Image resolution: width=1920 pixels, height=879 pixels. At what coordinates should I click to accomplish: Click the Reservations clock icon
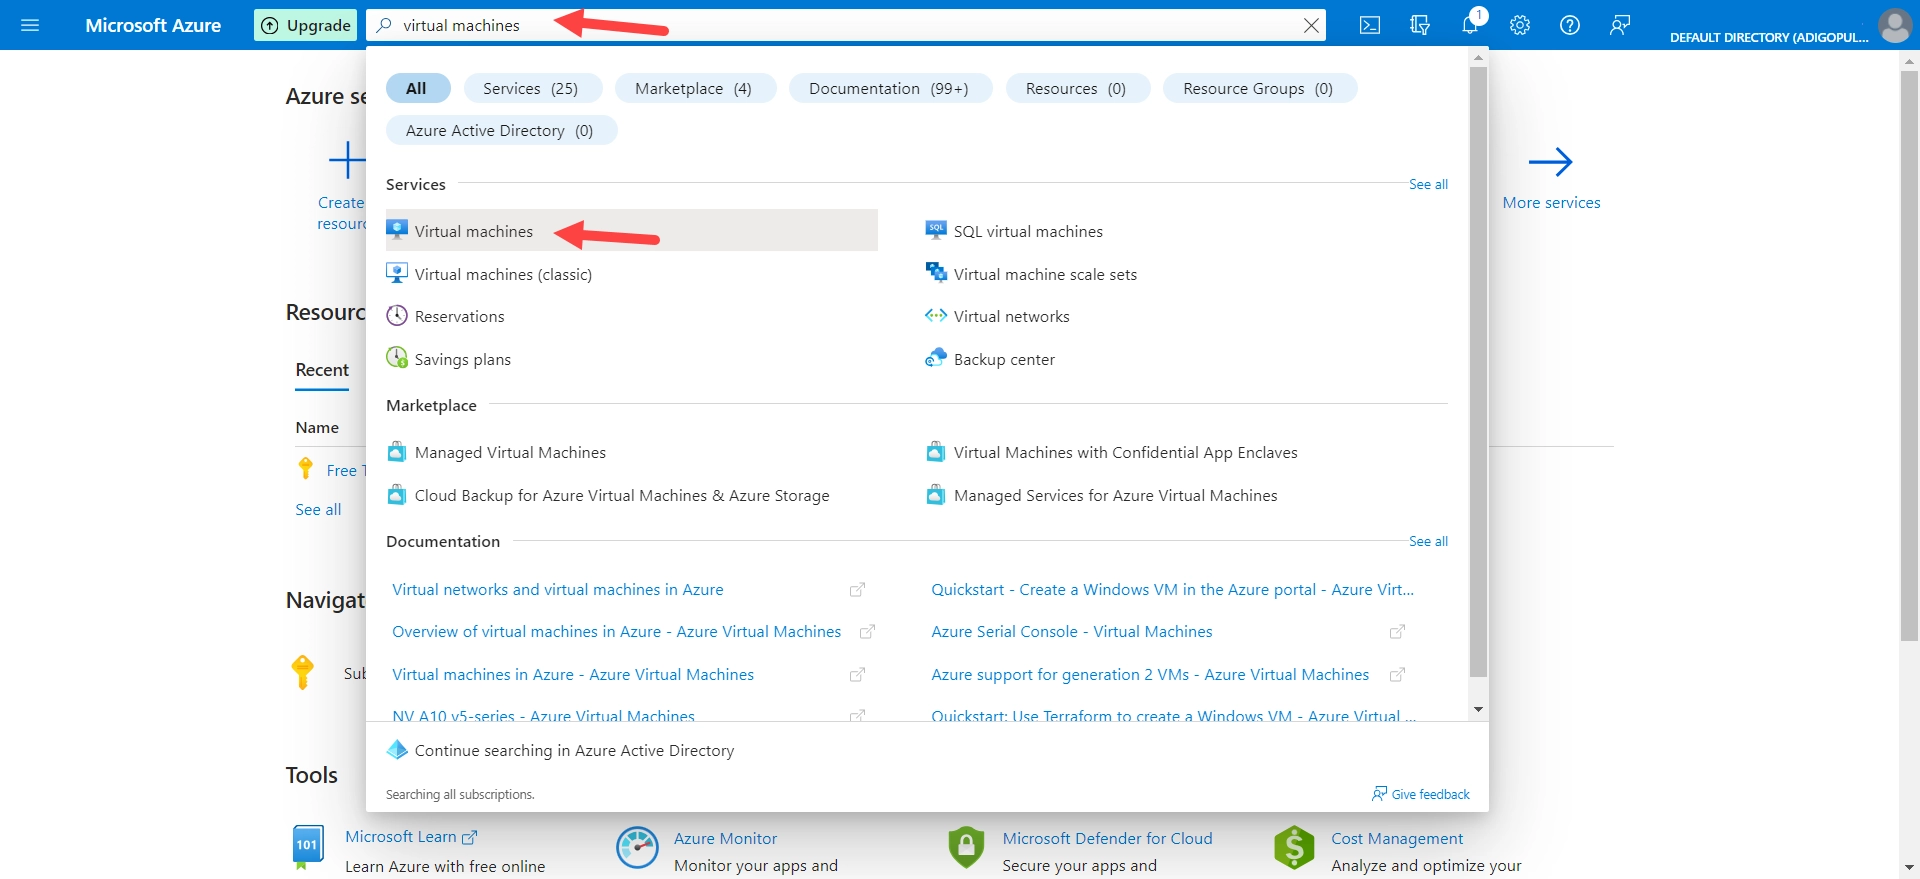coord(397,316)
